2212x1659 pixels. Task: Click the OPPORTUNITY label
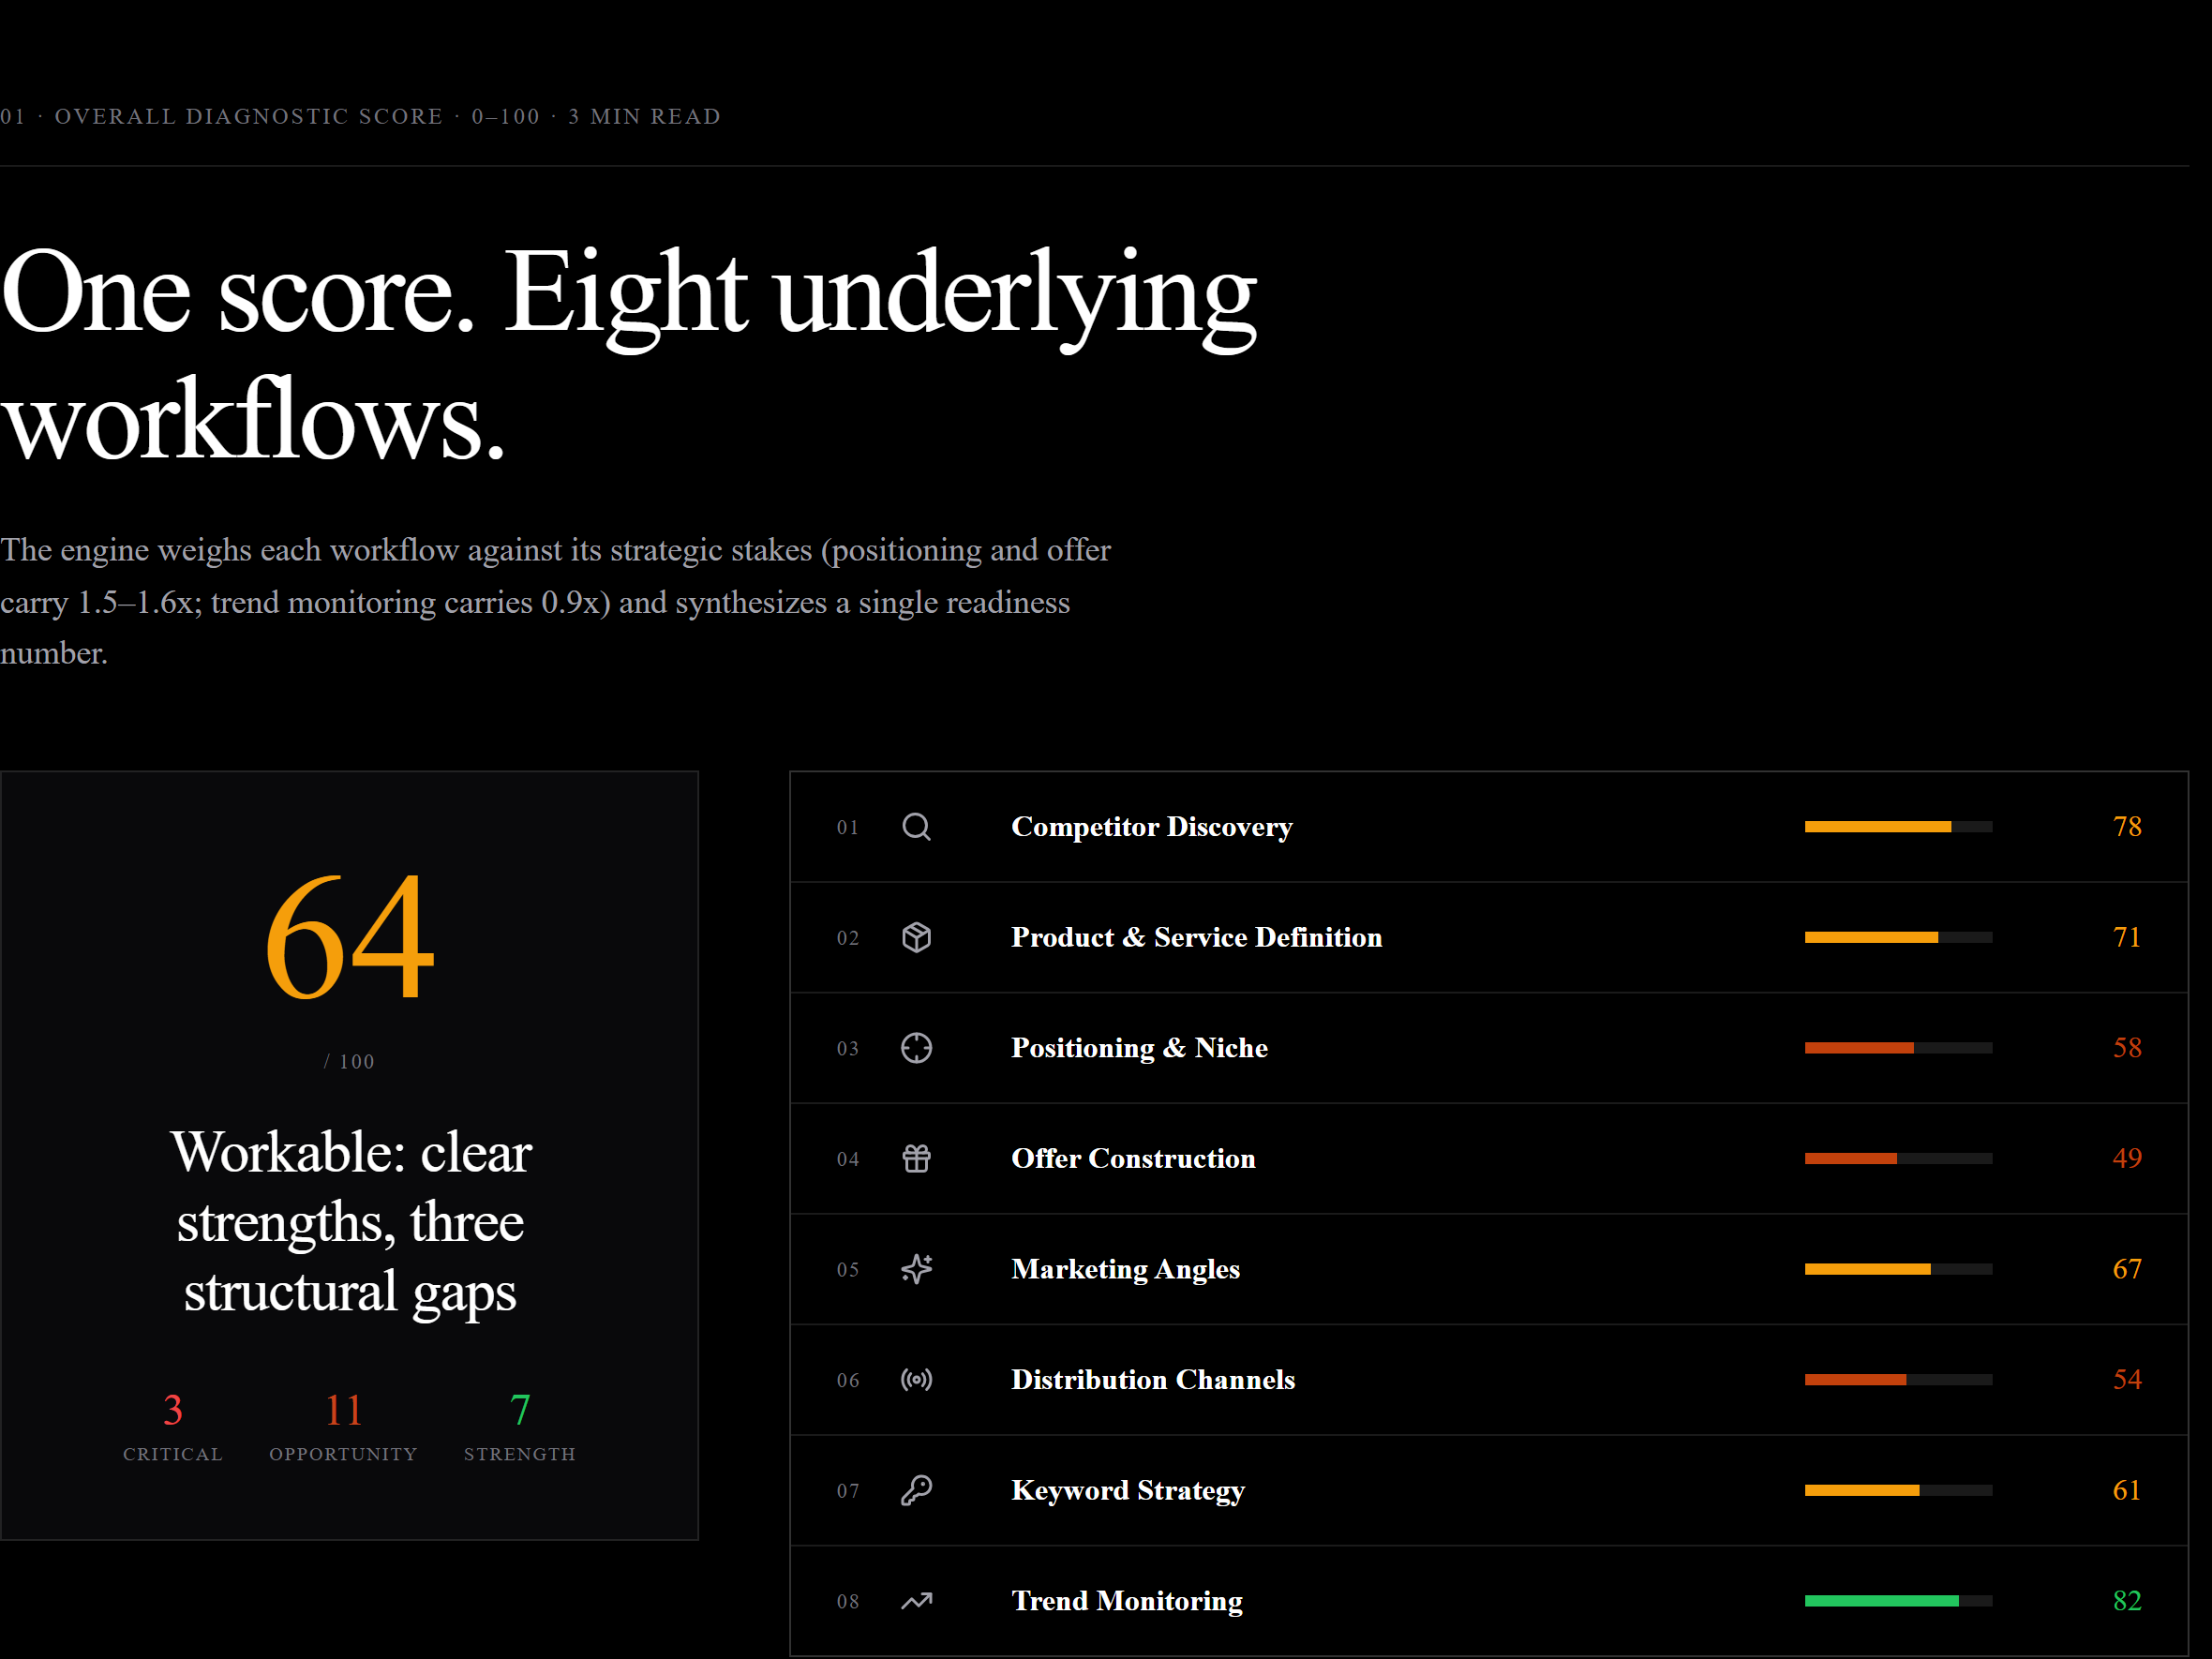pos(343,1454)
